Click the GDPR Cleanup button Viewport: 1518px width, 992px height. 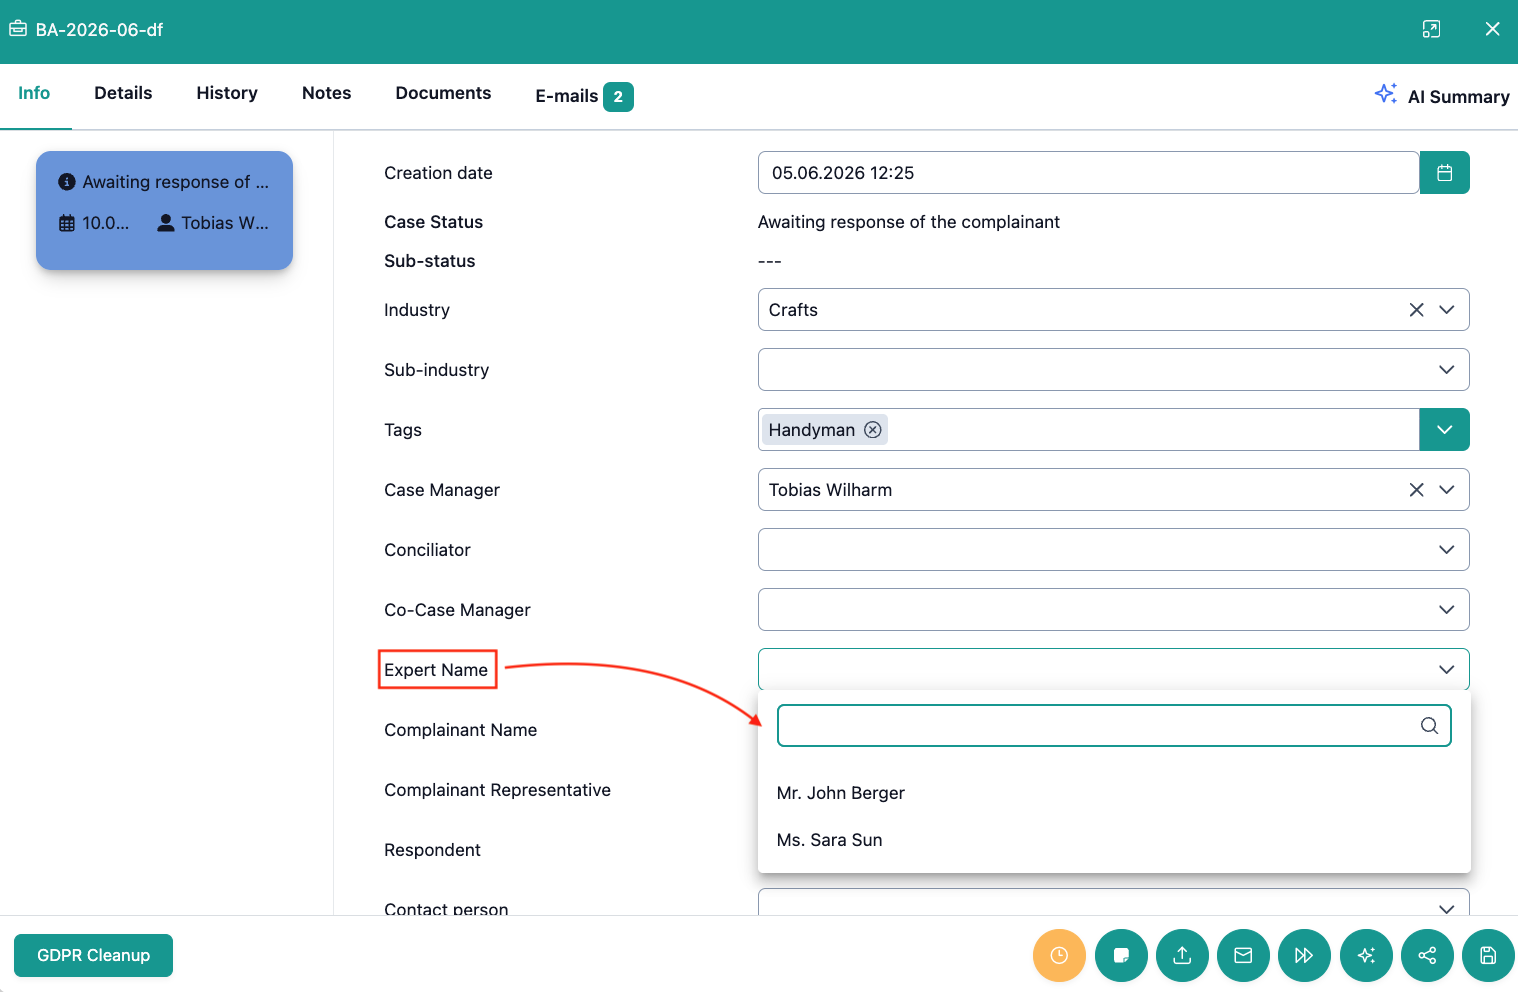tap(93, 955)
